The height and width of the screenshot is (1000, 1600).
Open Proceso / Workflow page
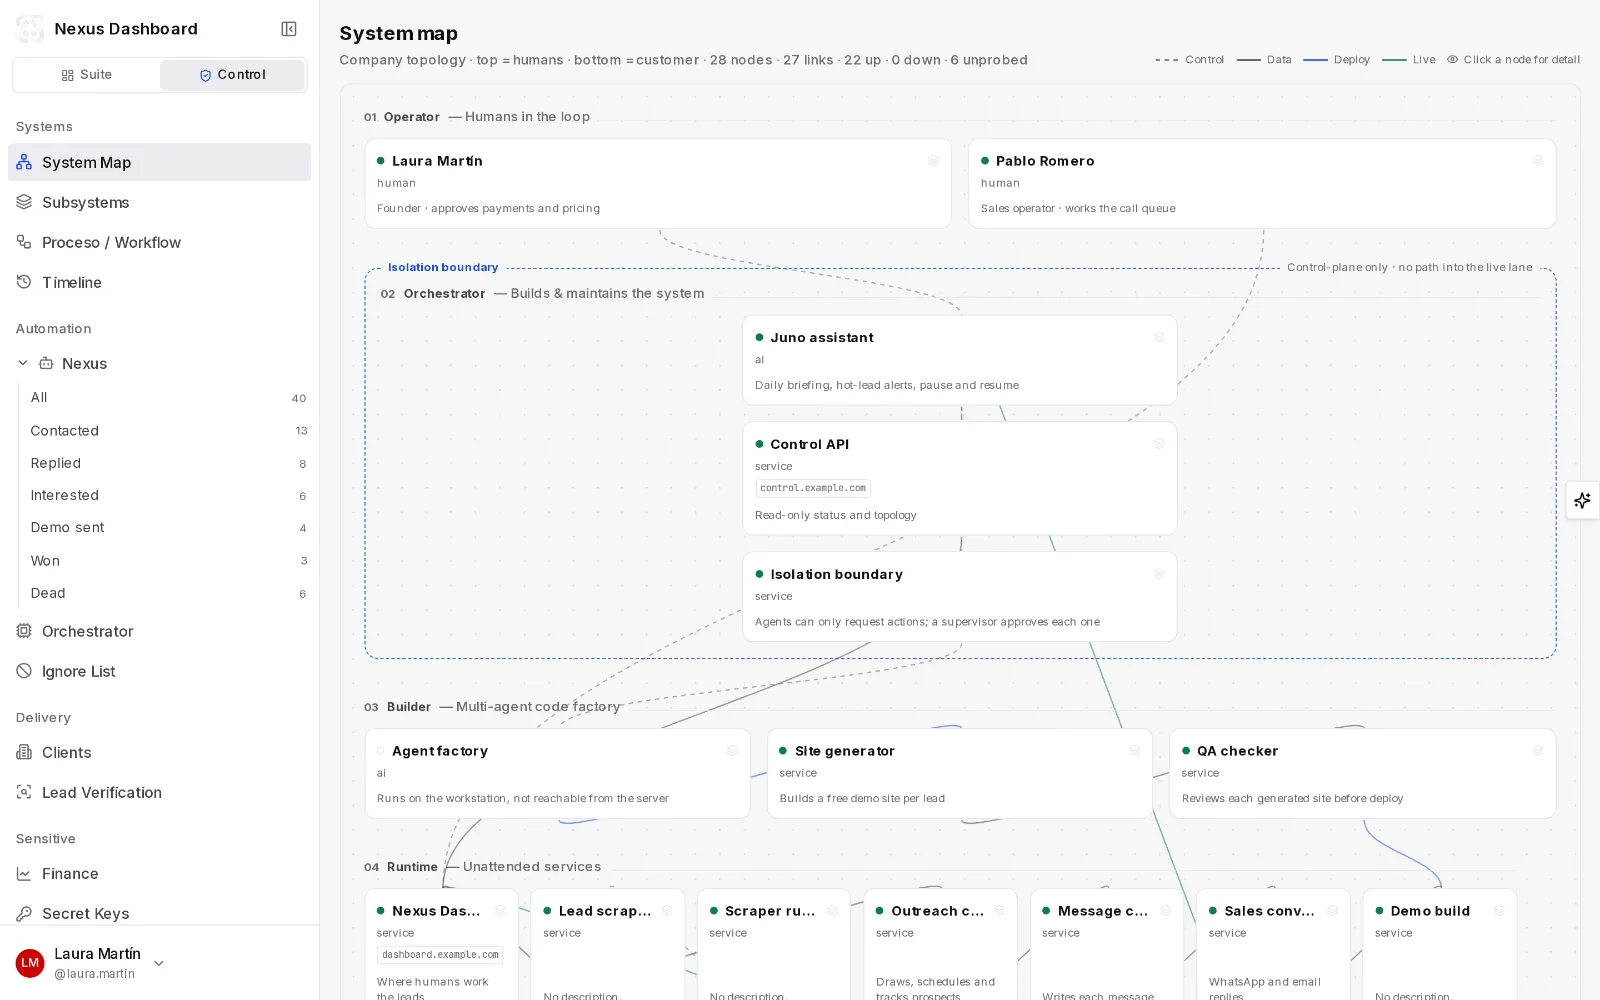point(159,242)
